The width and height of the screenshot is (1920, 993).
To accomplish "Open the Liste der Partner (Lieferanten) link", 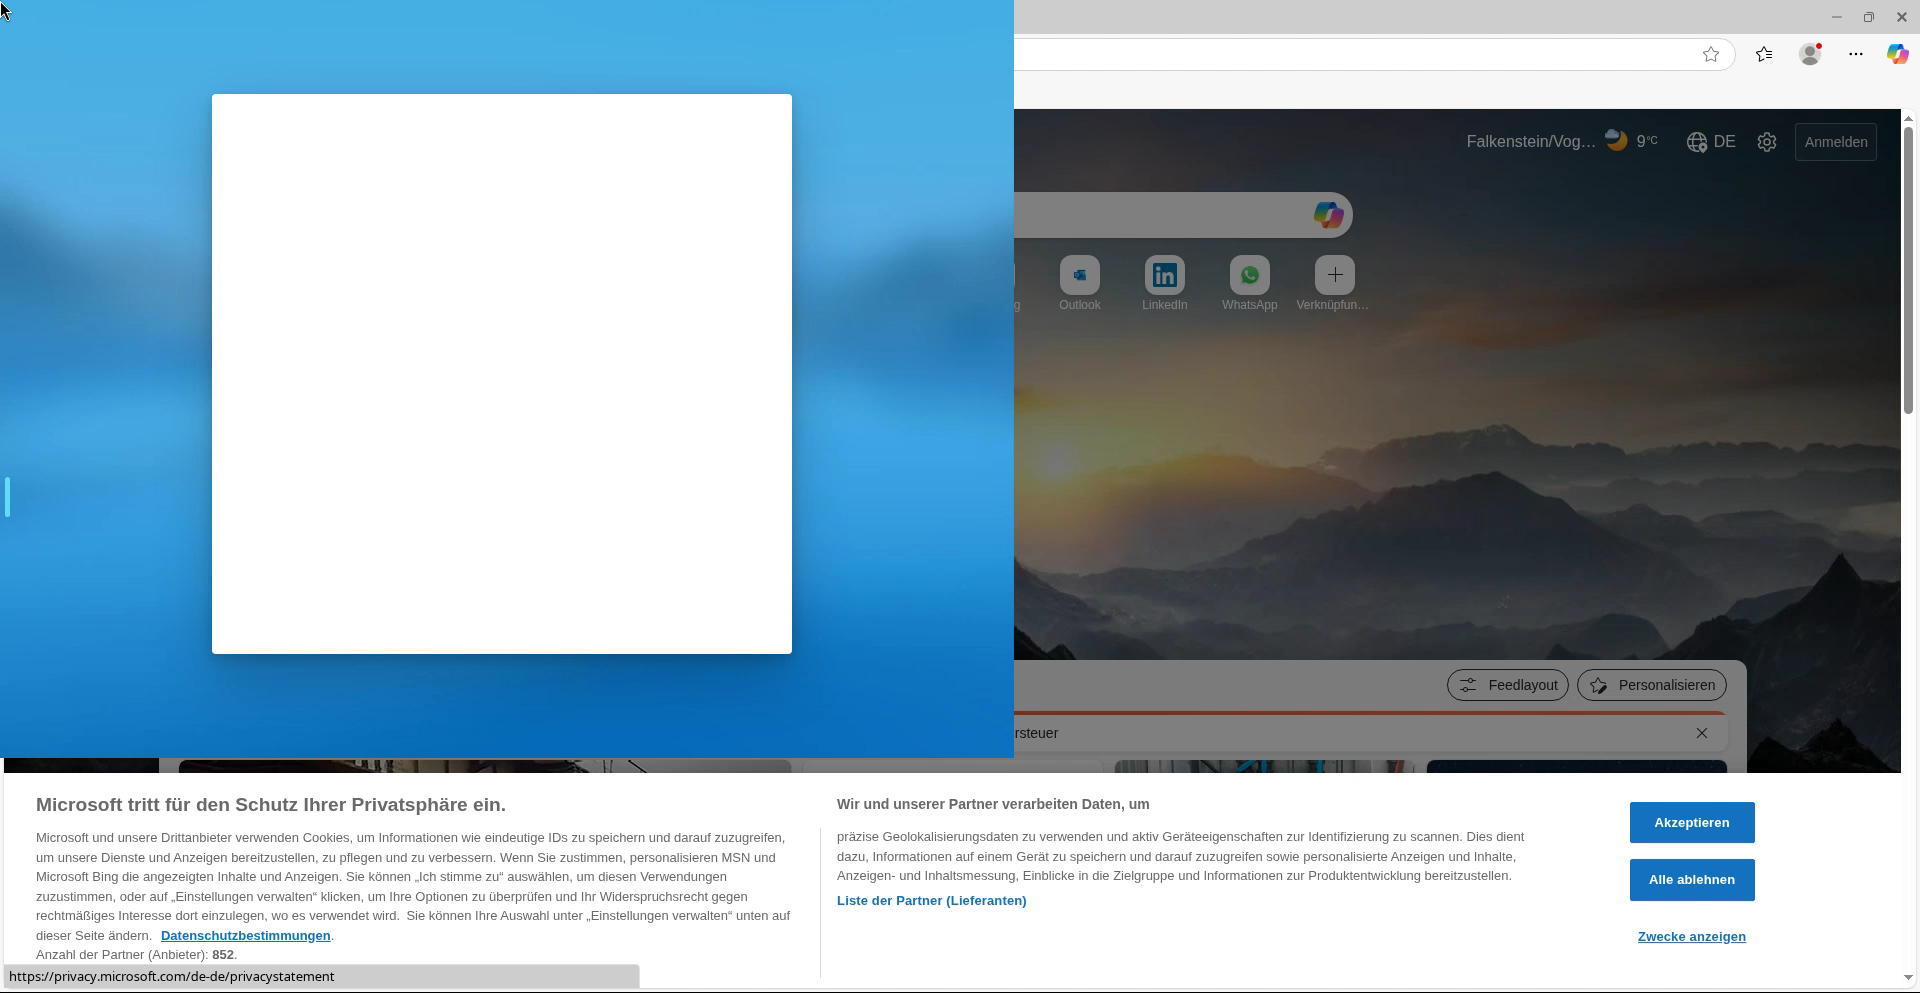I will pos(931,901).
